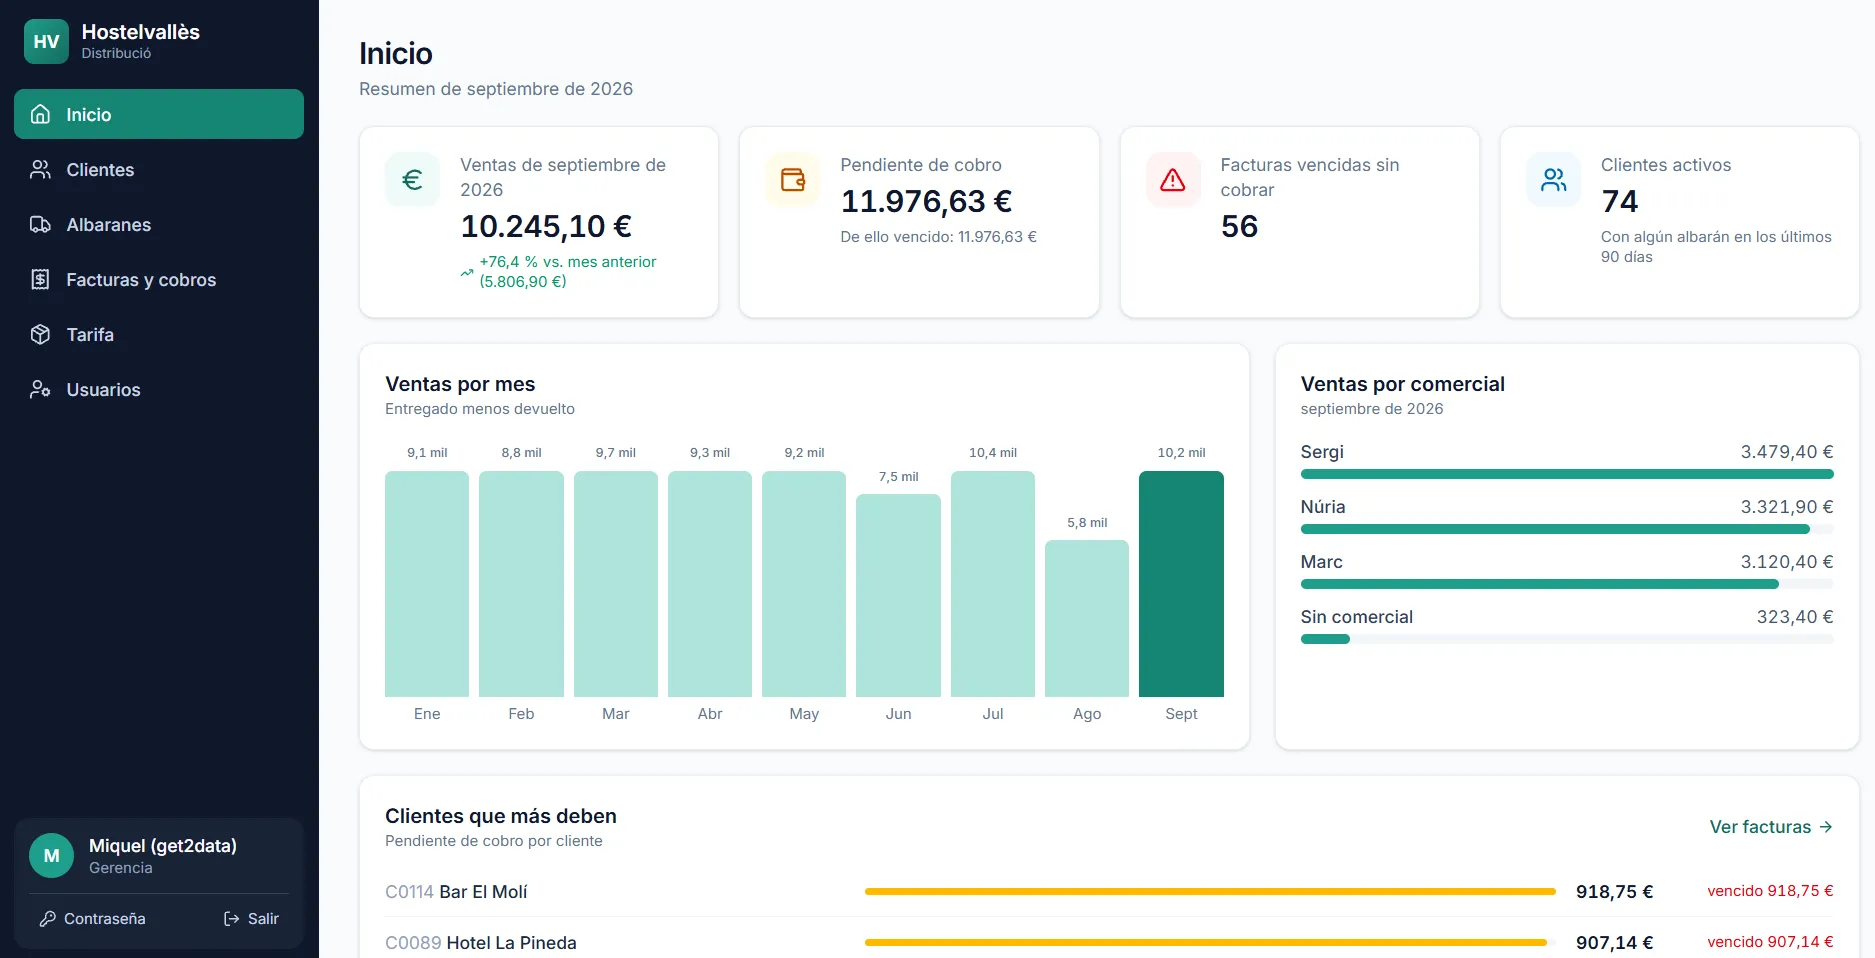This screenshot has width=1875, height=958.
Task: Go to the Clientes section
Action: click(159, 169)
